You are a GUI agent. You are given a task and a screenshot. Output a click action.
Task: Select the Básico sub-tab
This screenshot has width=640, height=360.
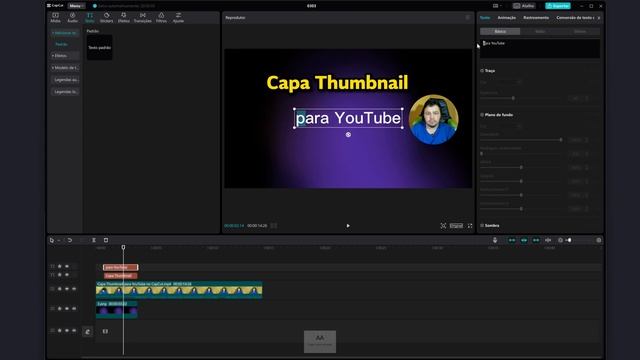500,31
